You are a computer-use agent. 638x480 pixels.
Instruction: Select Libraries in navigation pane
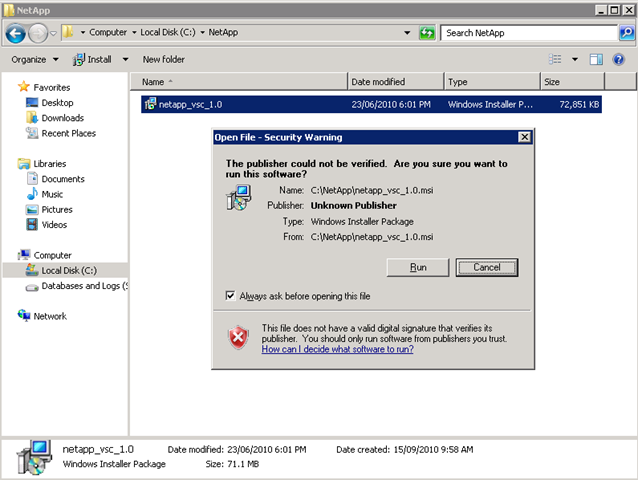coord(50,164)
